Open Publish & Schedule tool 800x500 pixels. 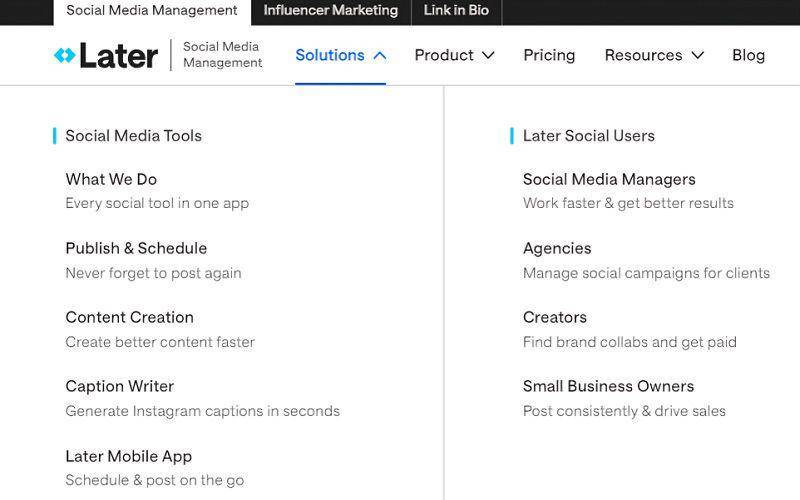pos(136,248)
